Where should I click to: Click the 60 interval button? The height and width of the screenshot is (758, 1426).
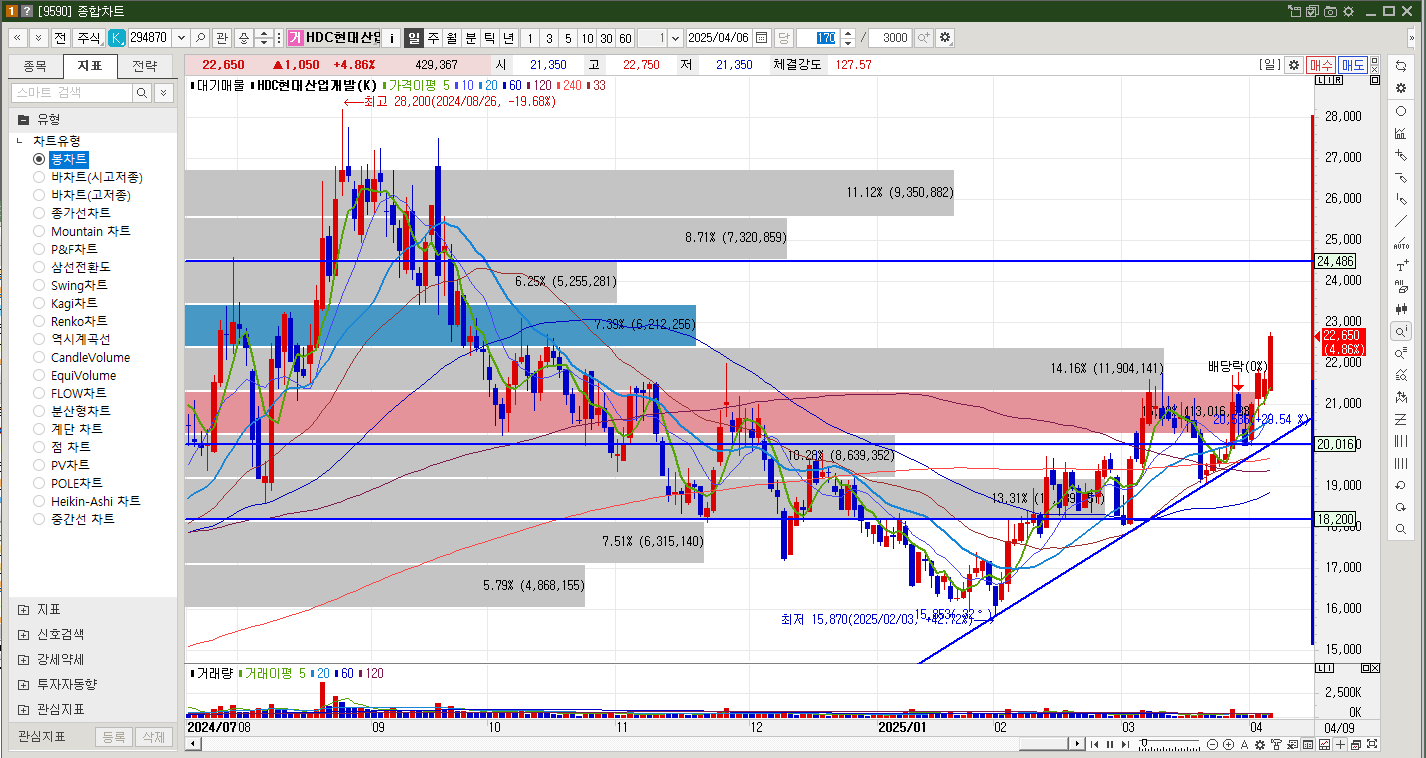pos(625,38)
